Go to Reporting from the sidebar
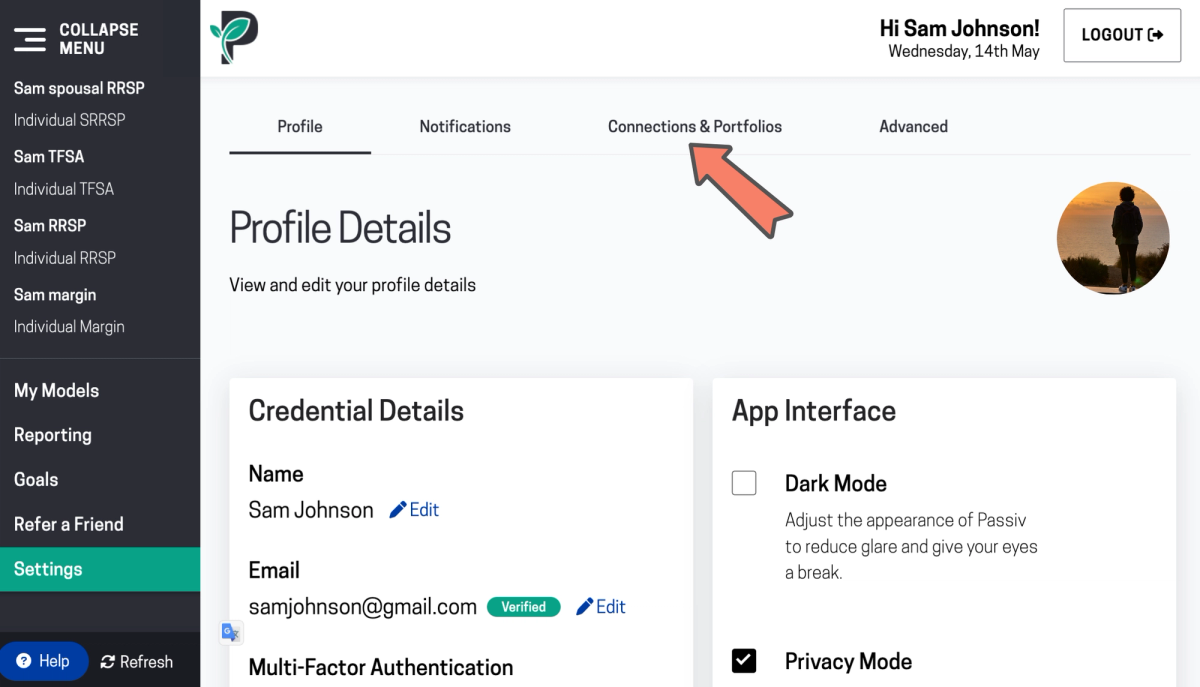 [52, 434]
